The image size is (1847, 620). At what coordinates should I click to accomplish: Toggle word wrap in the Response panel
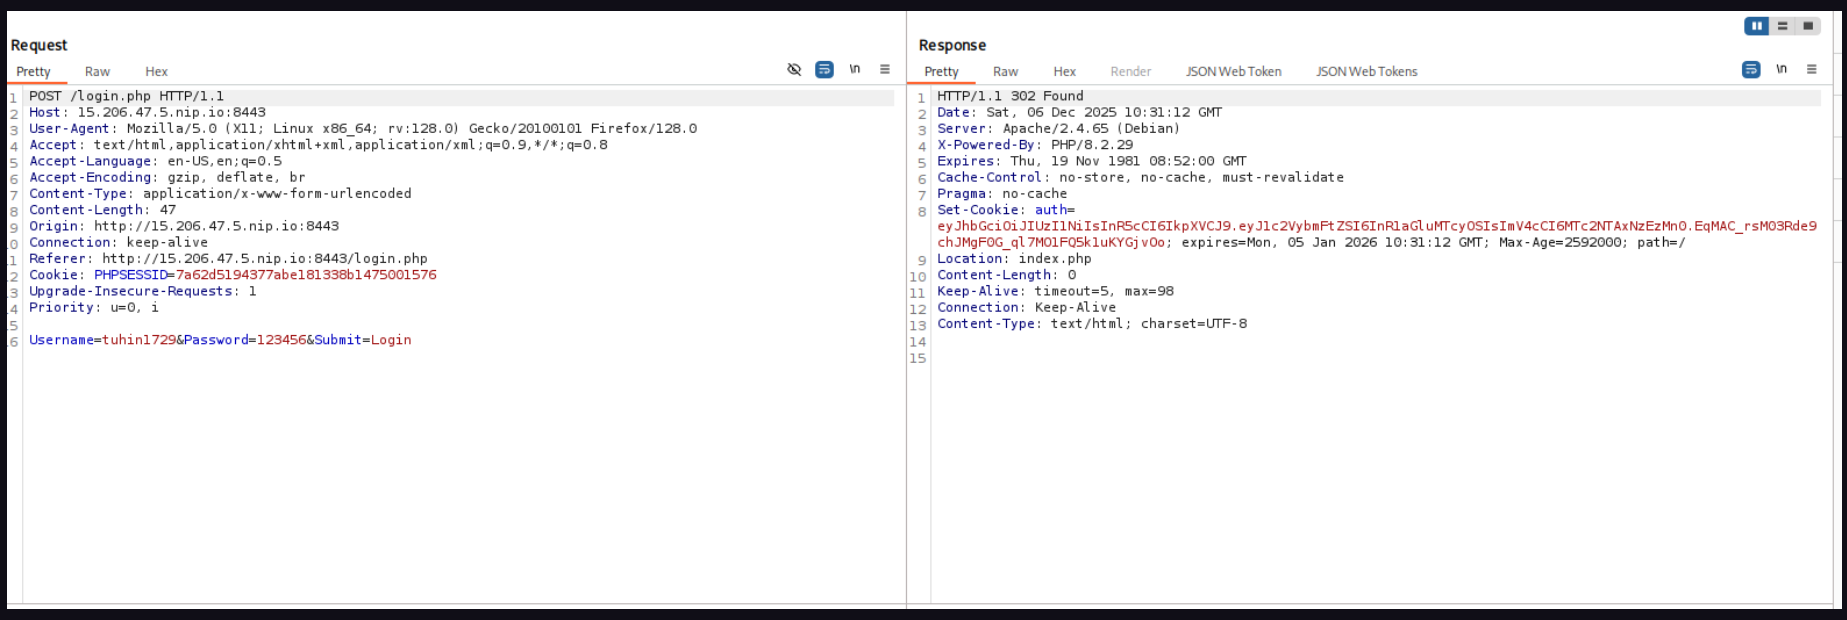(x=1751, y=69)
